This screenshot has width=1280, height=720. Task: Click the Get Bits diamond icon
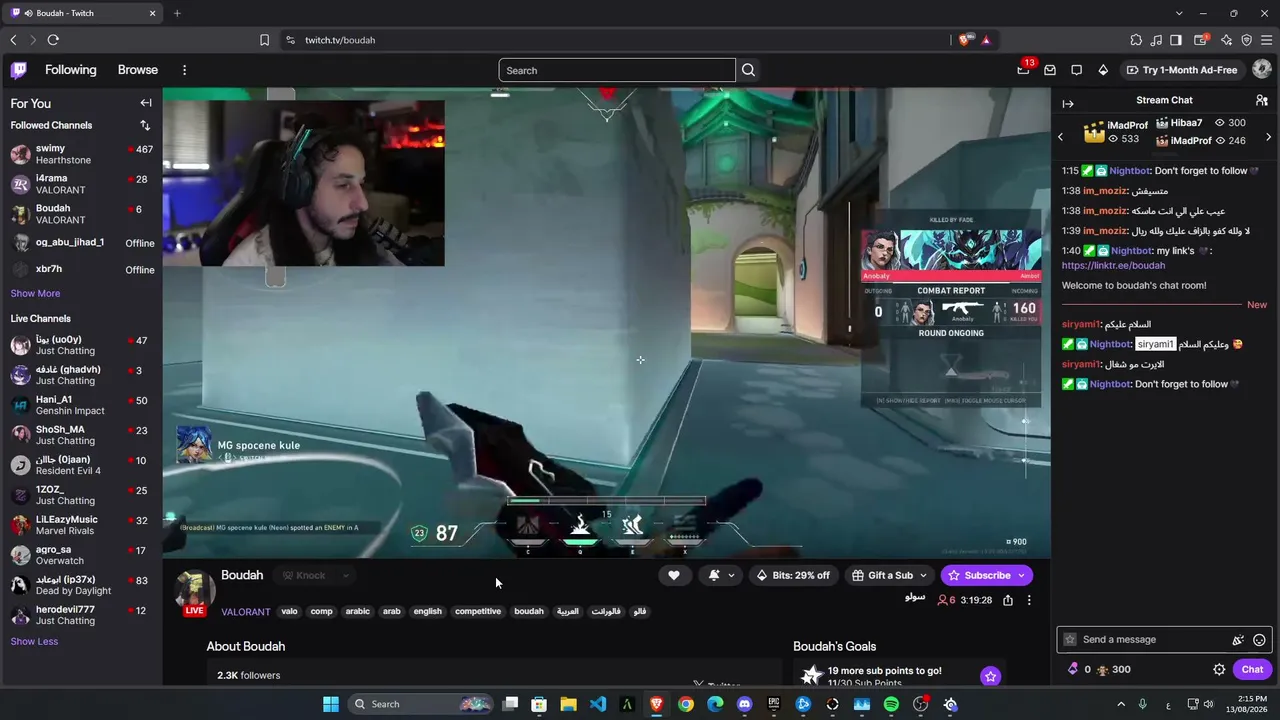click(x=1103, y=70)
